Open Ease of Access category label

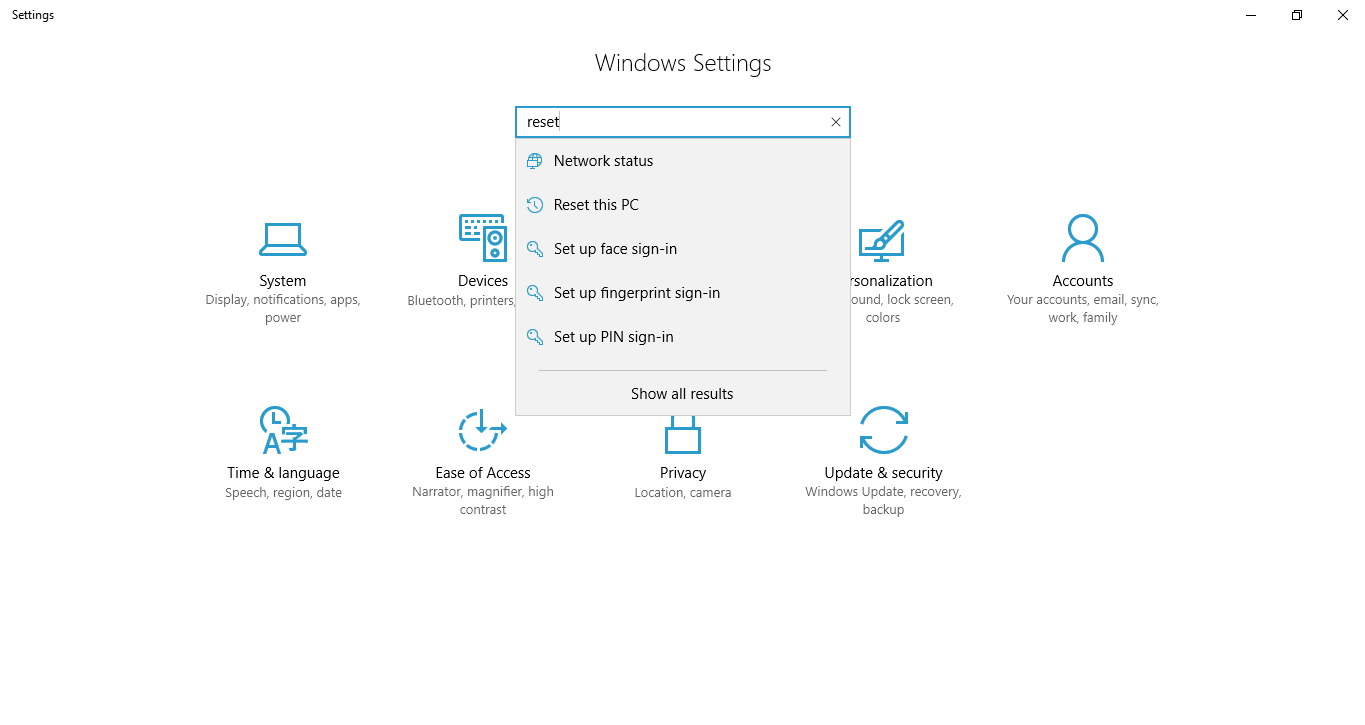click(483, 473)
